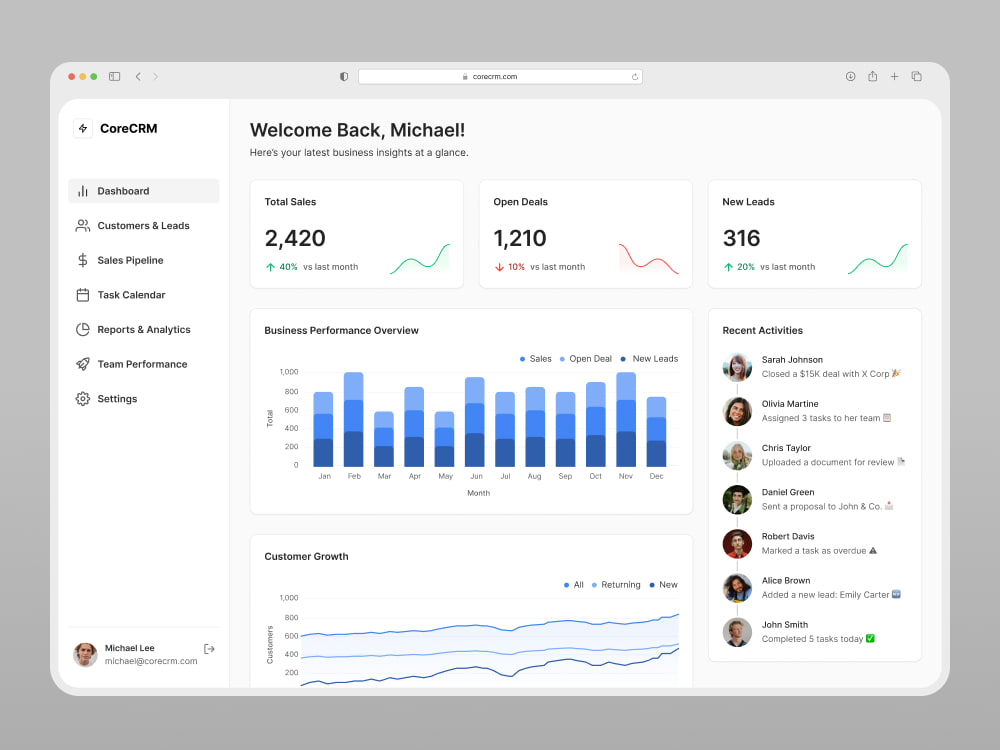Screen dimensions: 1000x750
Task: Toggle the Open Deal legend entry
Action: 585,359
